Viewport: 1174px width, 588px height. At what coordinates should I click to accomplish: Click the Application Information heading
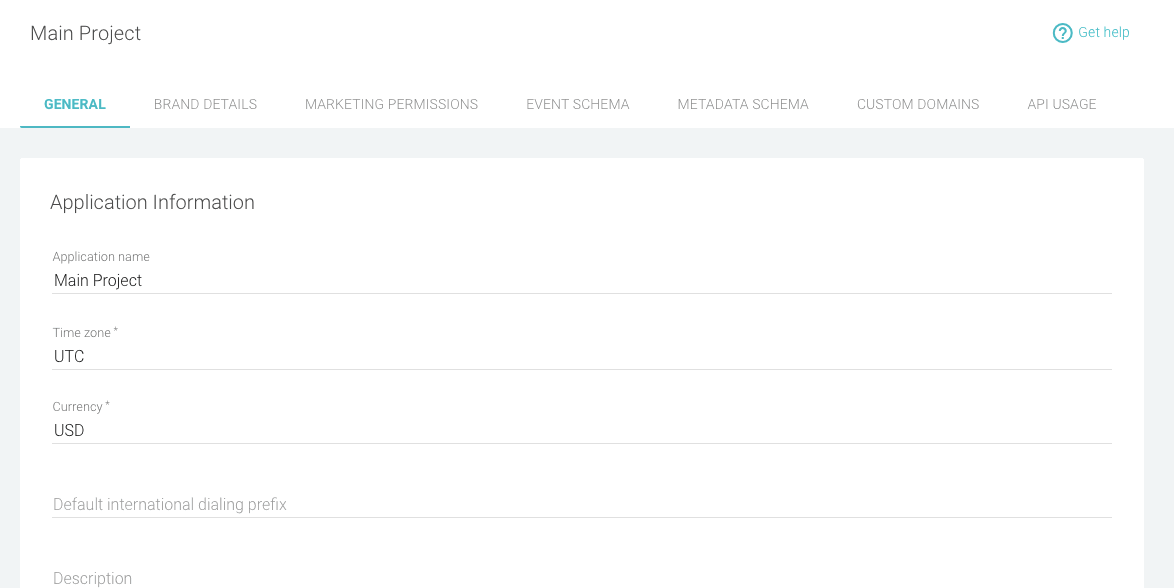click(x=153, y=202)
